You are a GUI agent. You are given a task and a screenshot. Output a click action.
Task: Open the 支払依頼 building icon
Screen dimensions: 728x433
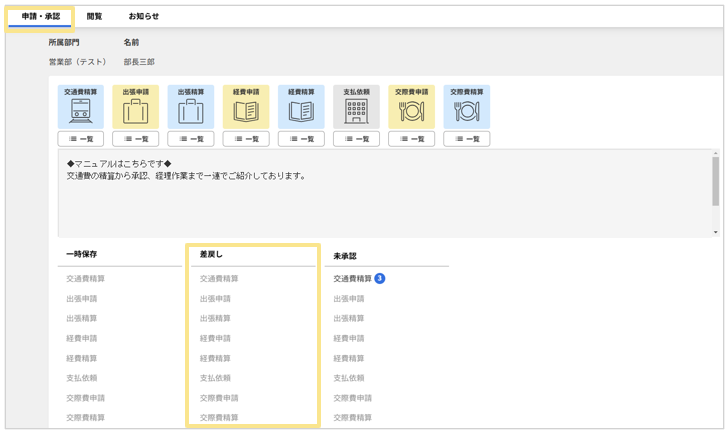[x=356, y=108]
